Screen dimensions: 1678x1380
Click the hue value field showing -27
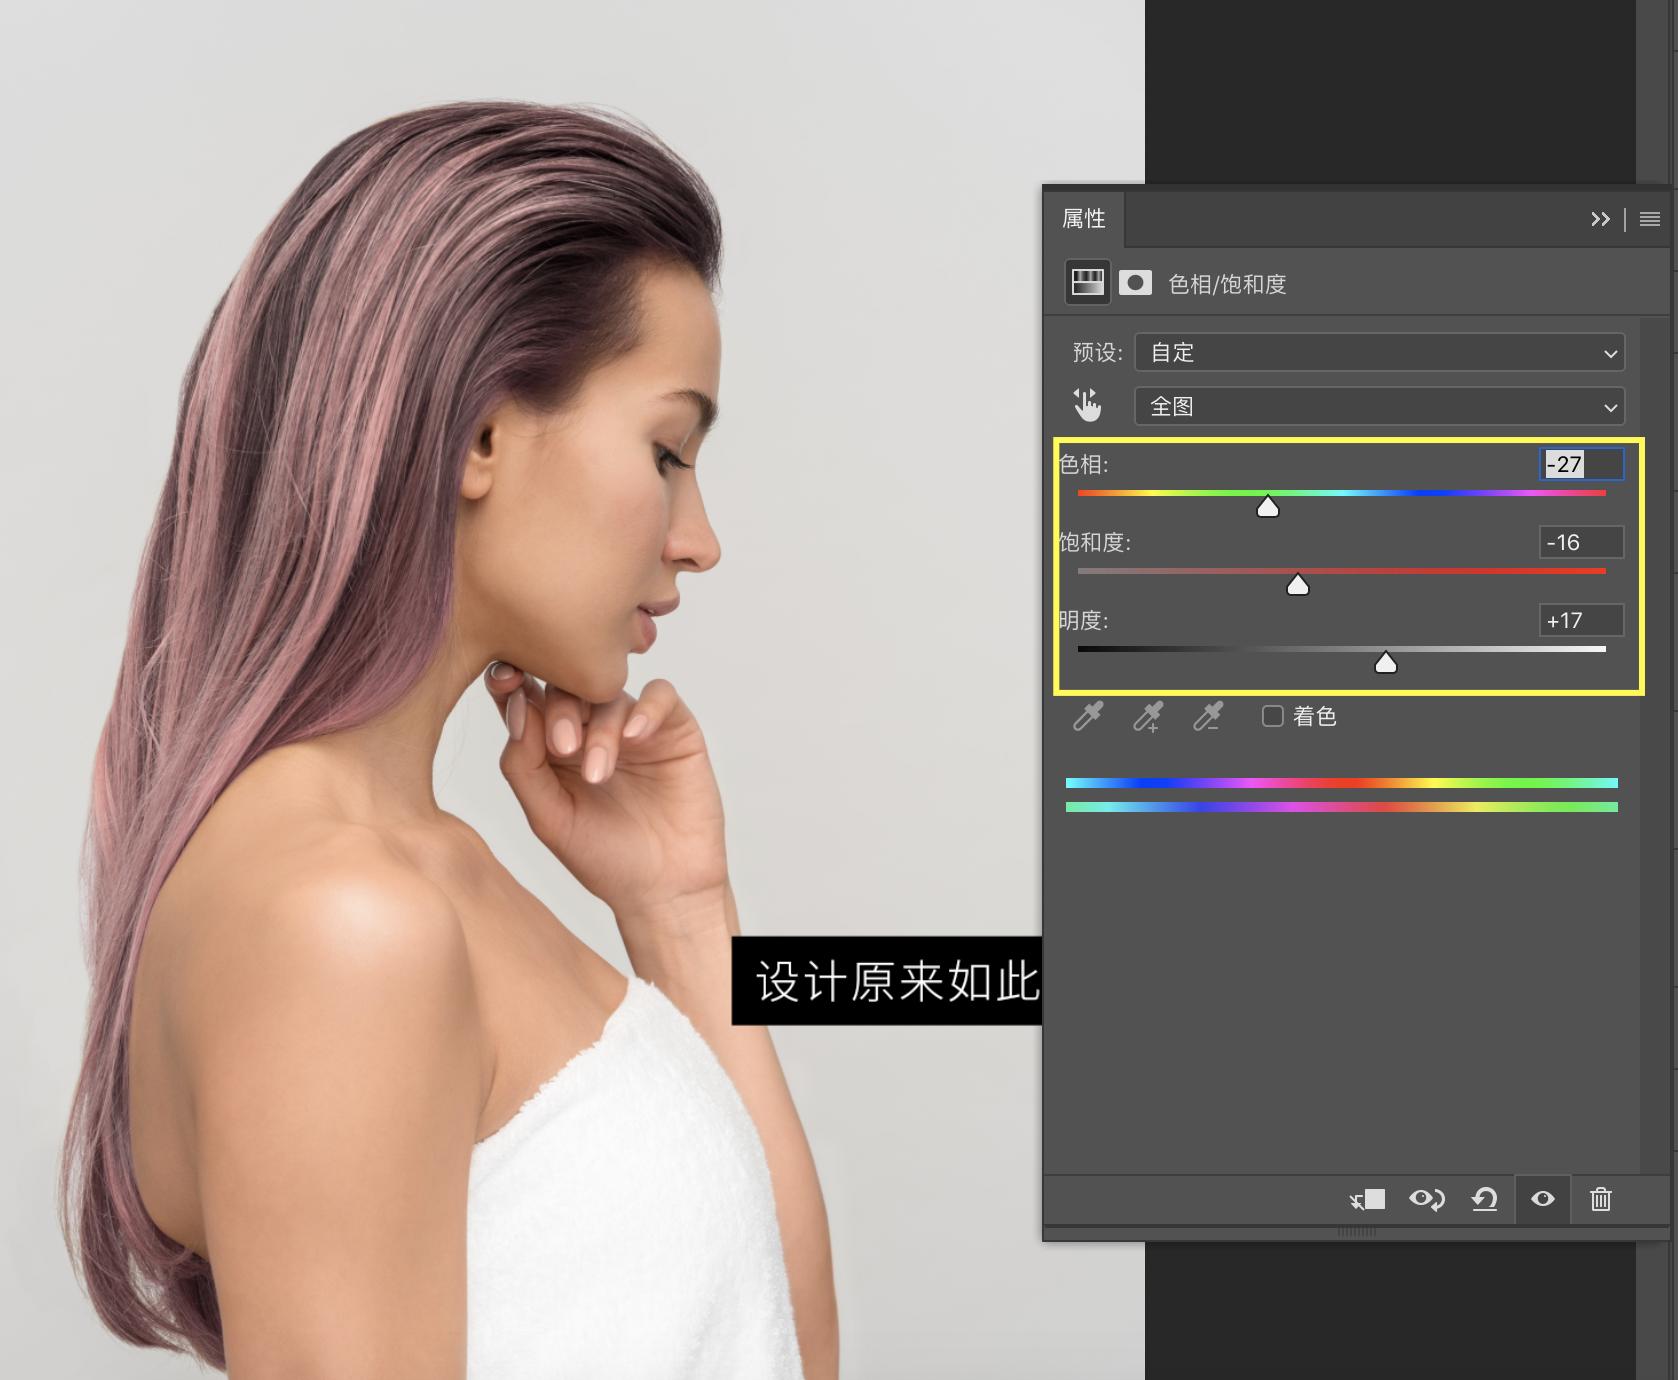pos(1582,464)
